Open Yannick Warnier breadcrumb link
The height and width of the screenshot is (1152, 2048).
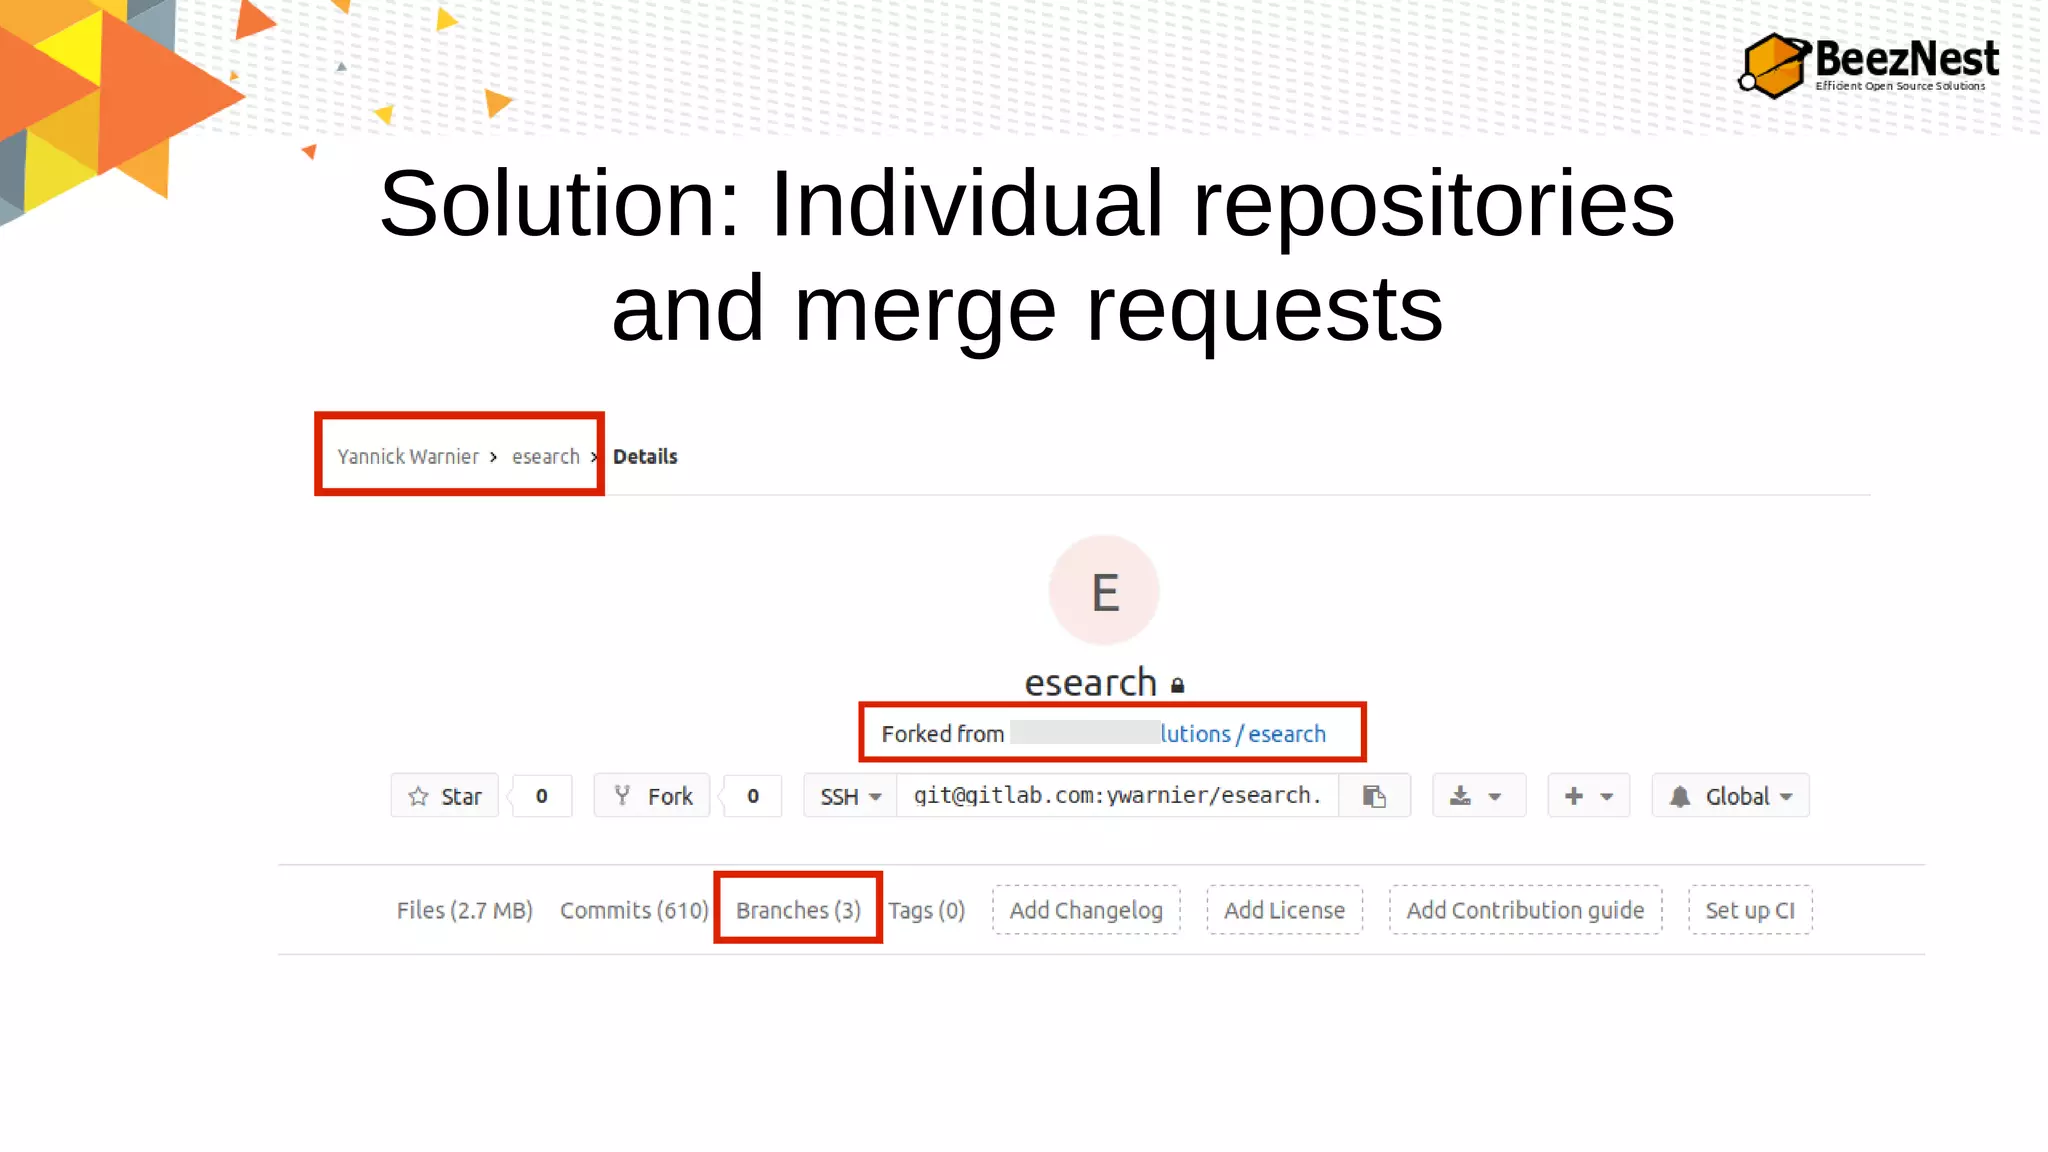[408, 457]
